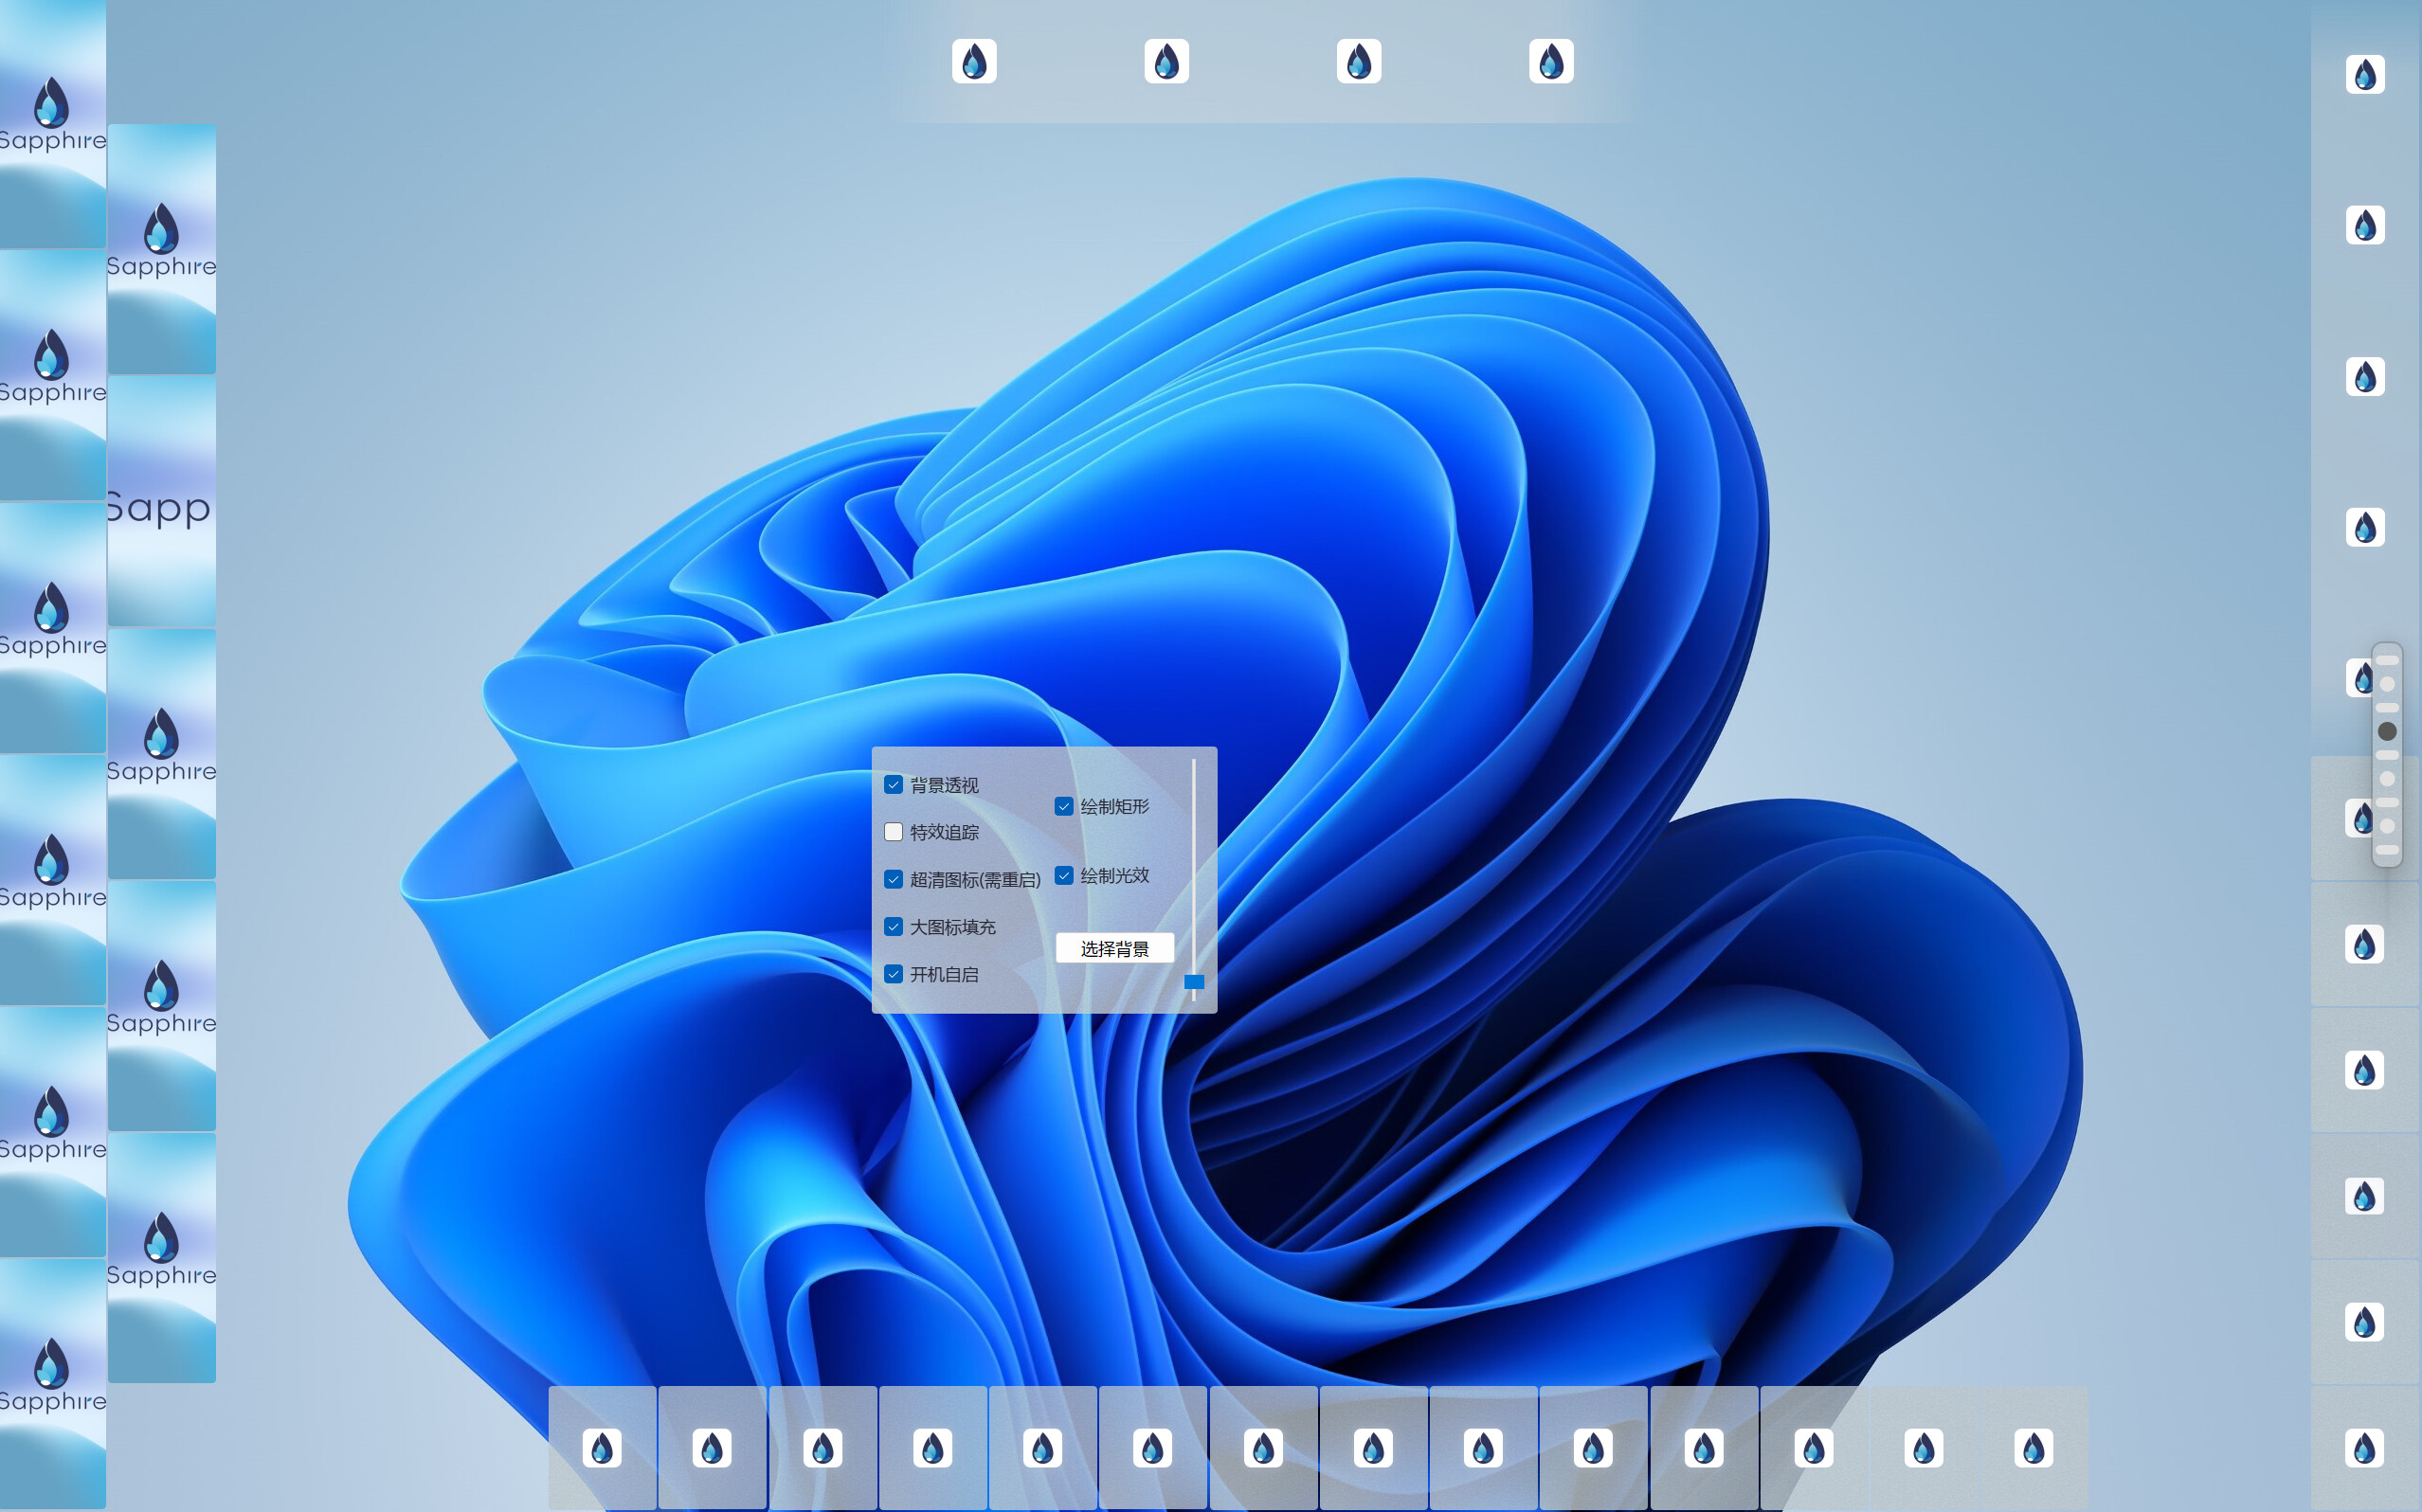Open the rightmost droplet icon in the top row
2422x1512 pixels.
pyautogui.click(x=1551, y=60)
